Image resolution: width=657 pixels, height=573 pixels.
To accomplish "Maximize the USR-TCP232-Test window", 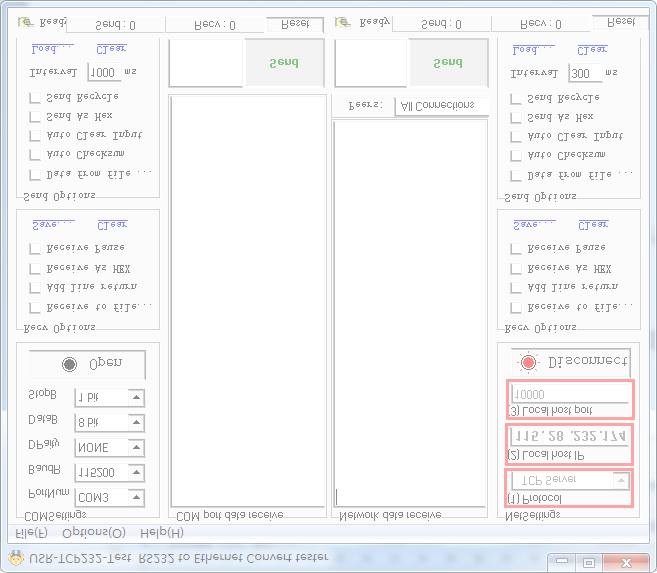I will click(589, 561).
